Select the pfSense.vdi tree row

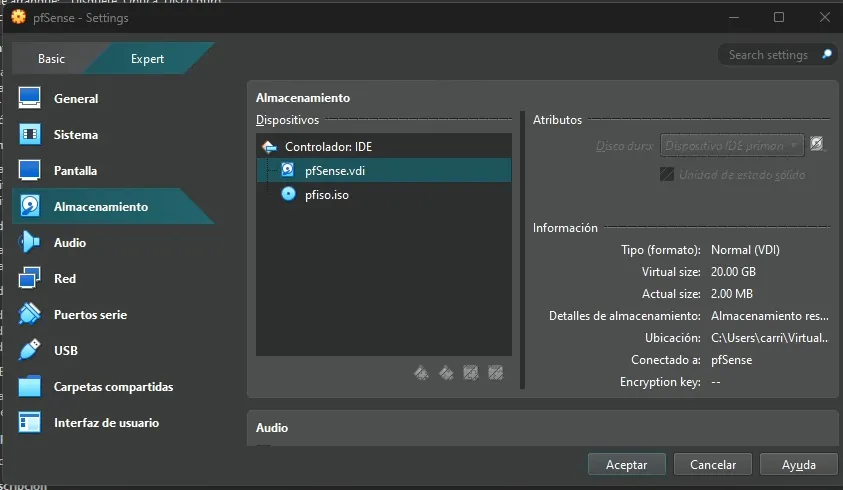pos(384,170)
